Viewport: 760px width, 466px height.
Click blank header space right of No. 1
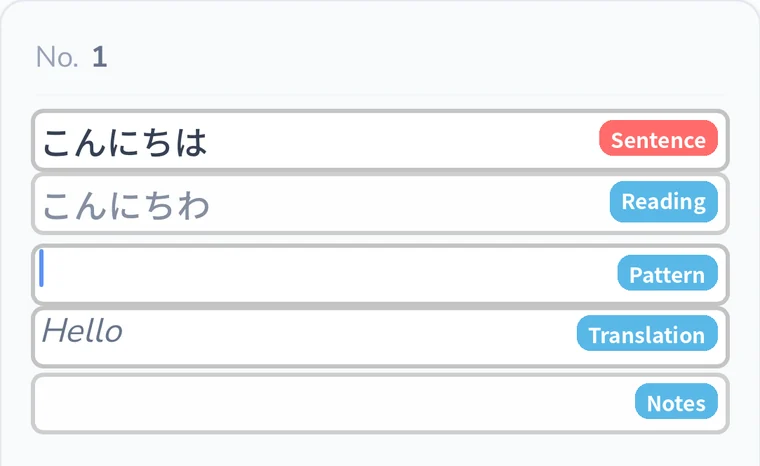[x=417, y=57]
